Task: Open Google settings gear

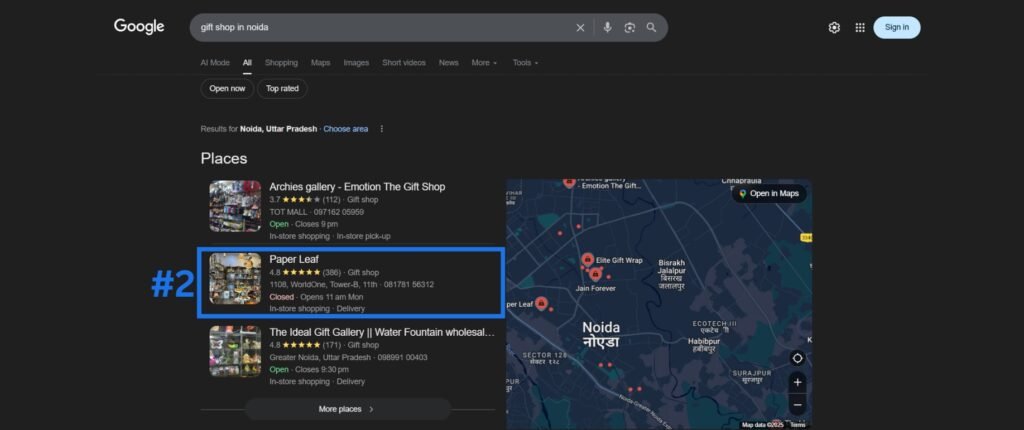Action: (x=834, y=28)
